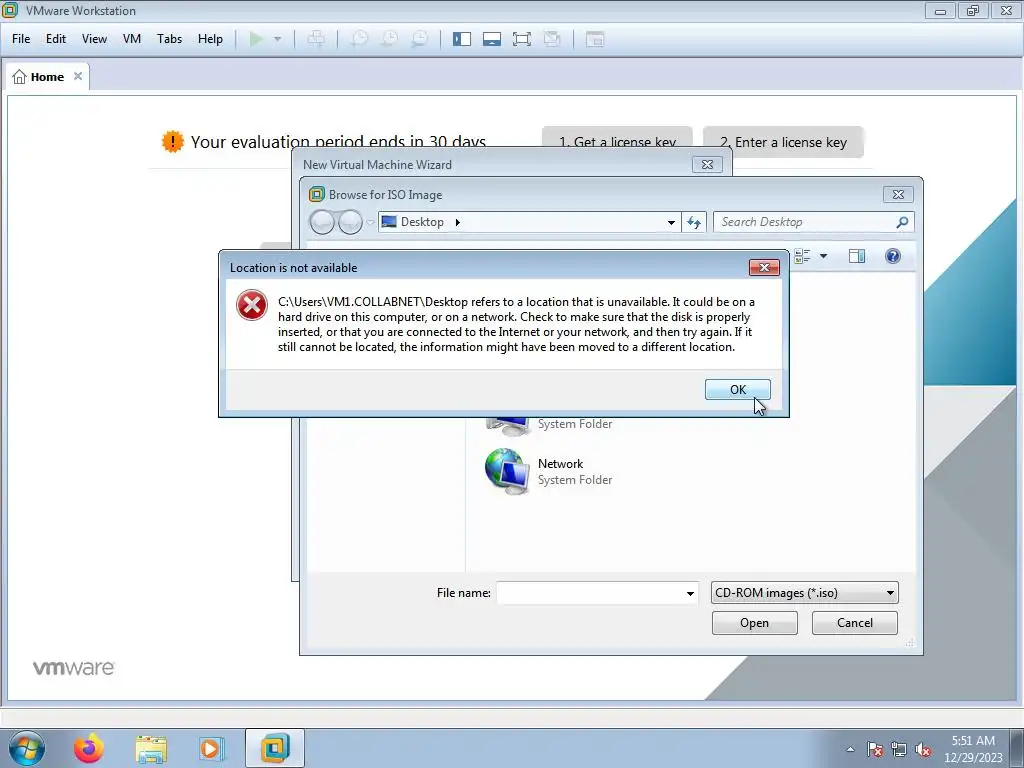1024x768 pixels.
Task: Click the console view toolbar icon
Action: [x=595, y=39]
